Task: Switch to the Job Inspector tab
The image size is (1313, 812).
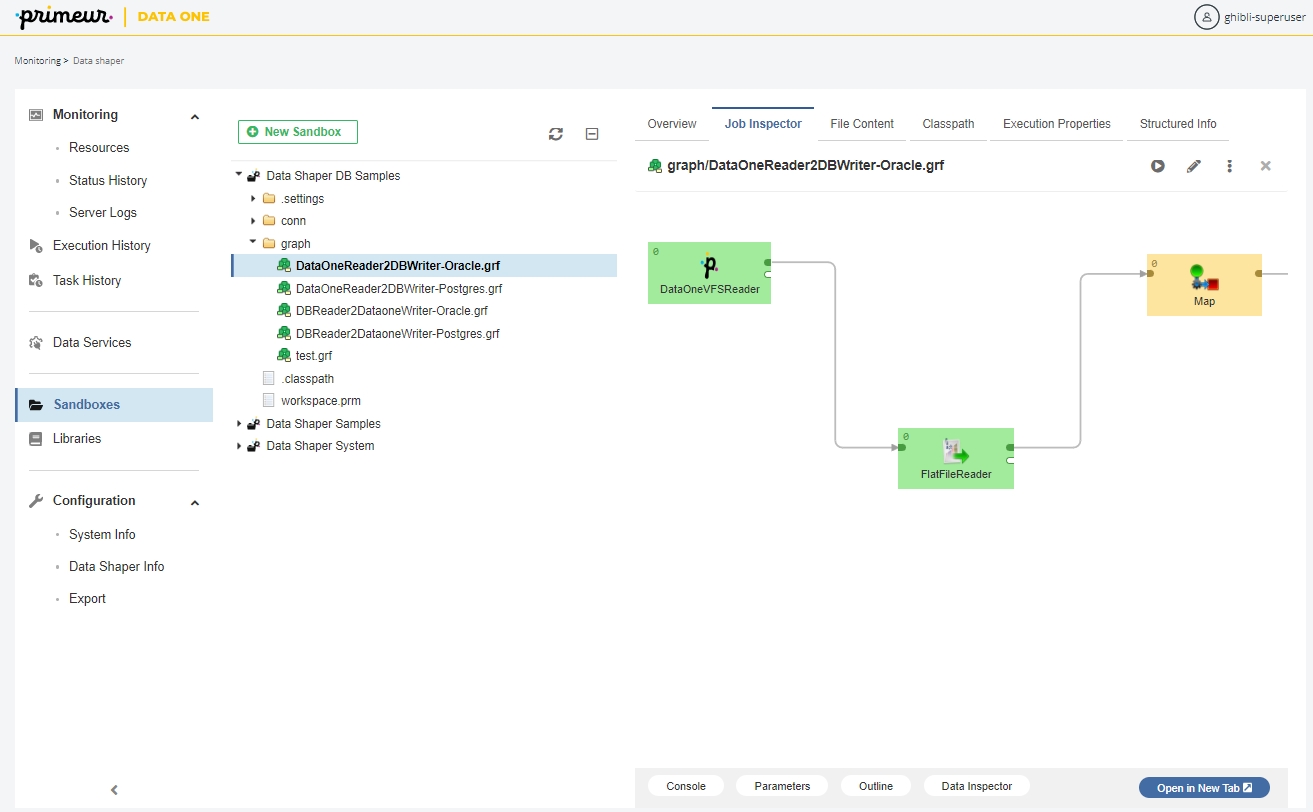Action: click(763, 124)
